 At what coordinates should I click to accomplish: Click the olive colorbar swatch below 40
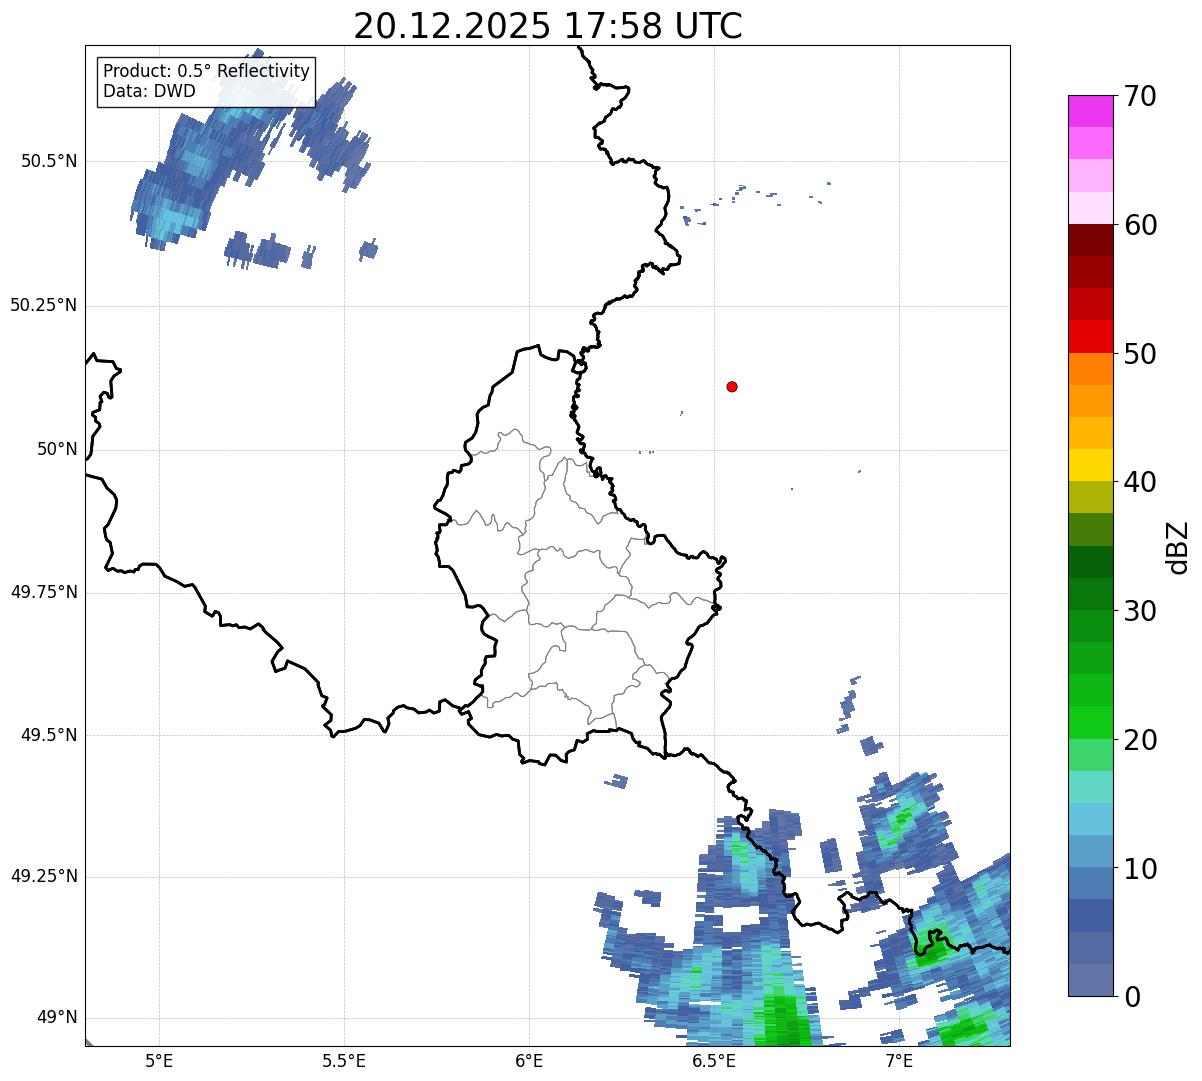coord(1091,497)
